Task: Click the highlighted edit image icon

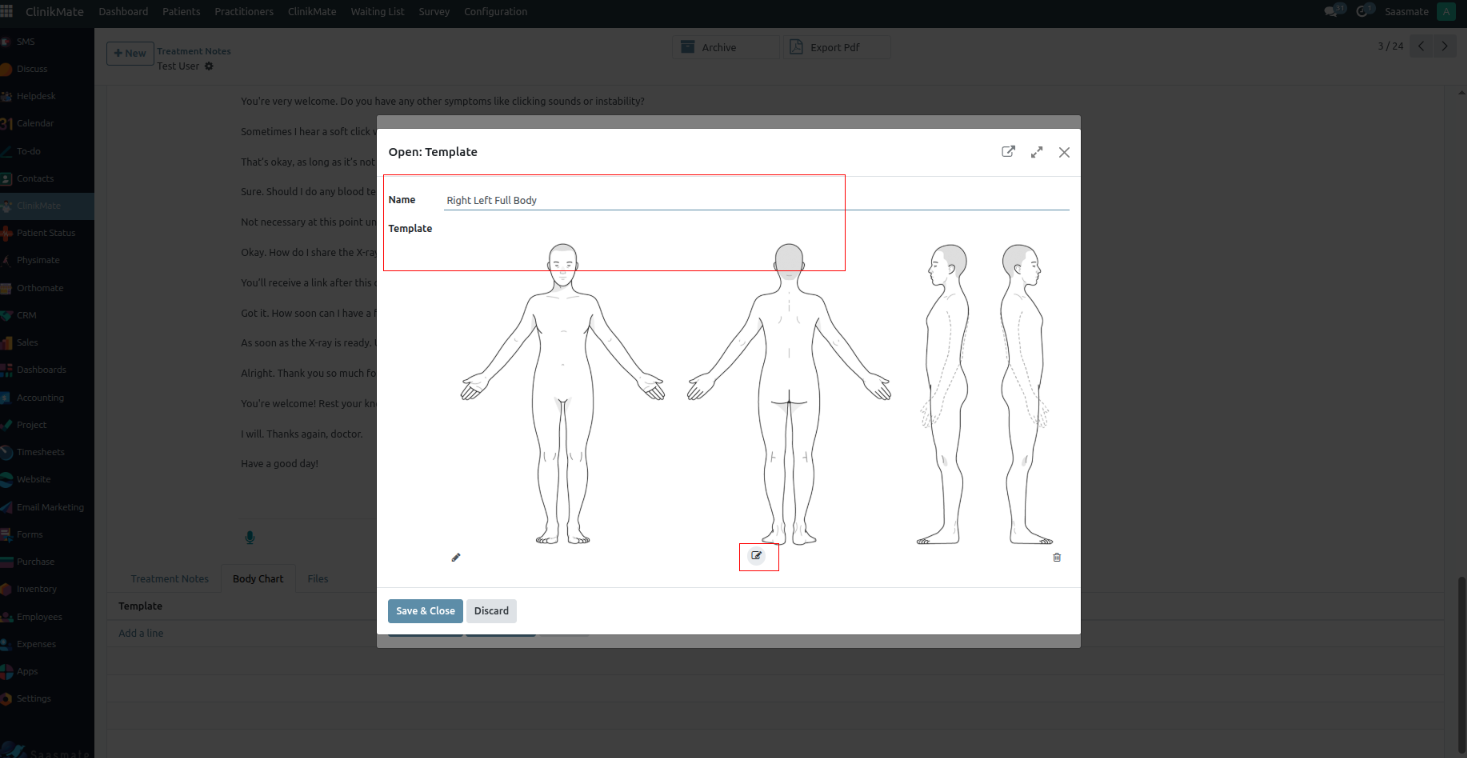Action: pyautogui.click(x=757, y=556)
